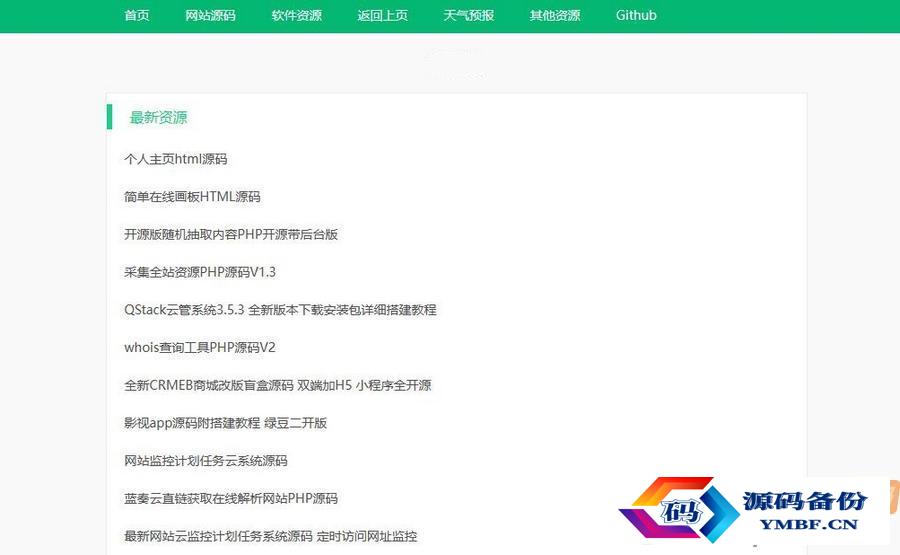Open 简单在线画板HTML源码 link

(192, 197)
